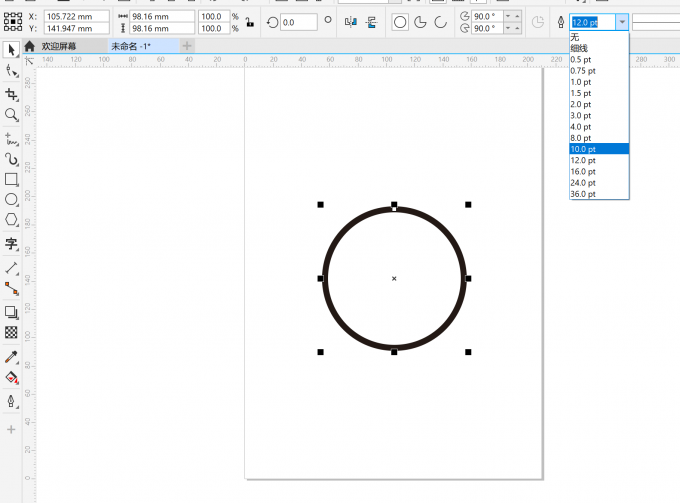Select the Transparency checkerboard tool
Screen dimensions: 680x503
click(11, 333)
